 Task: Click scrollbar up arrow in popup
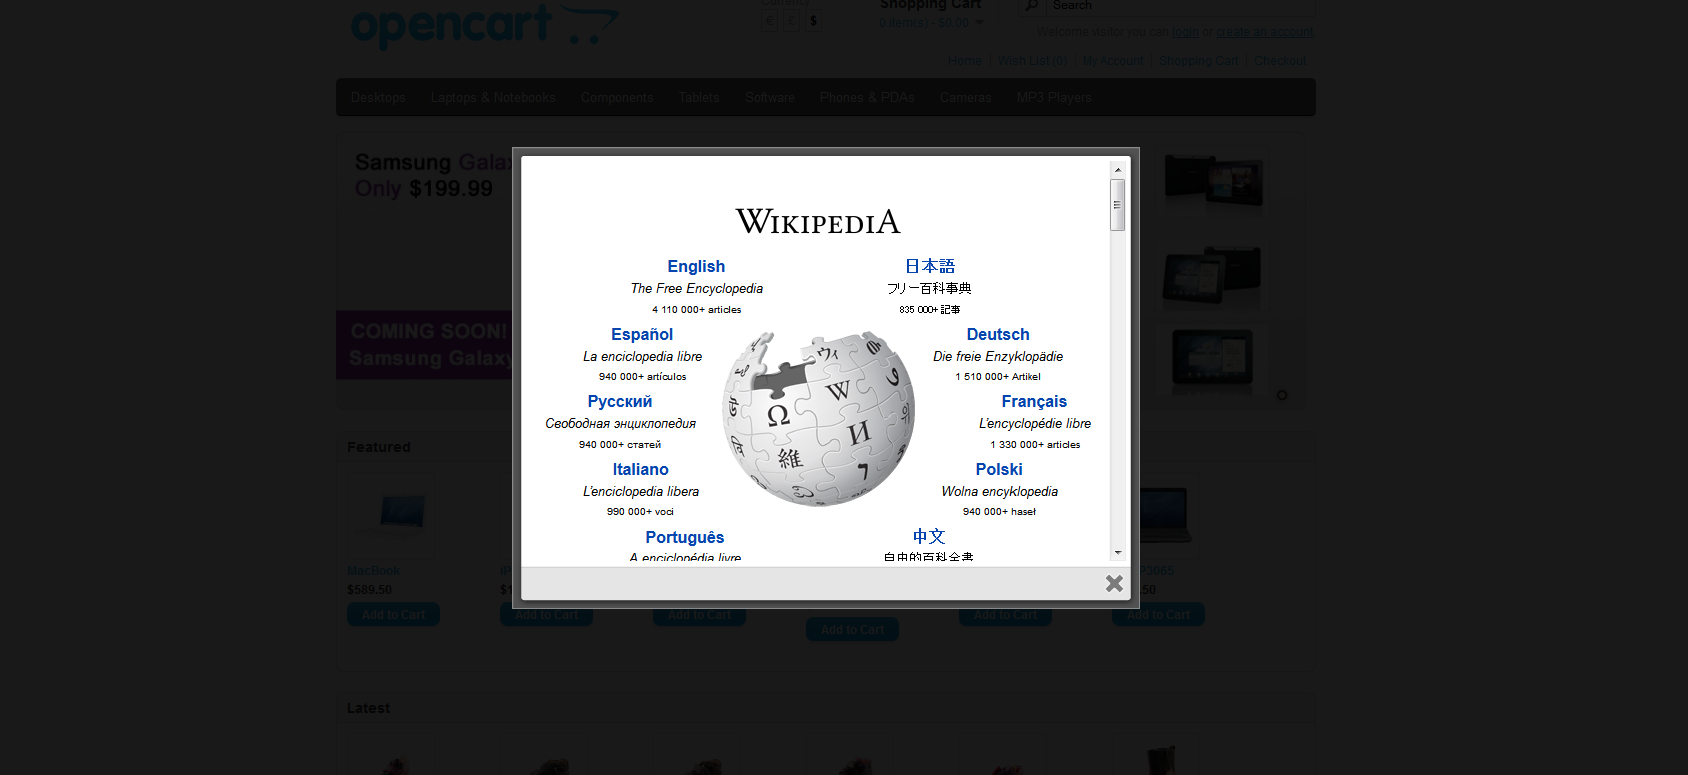(x=1118, y=170)
